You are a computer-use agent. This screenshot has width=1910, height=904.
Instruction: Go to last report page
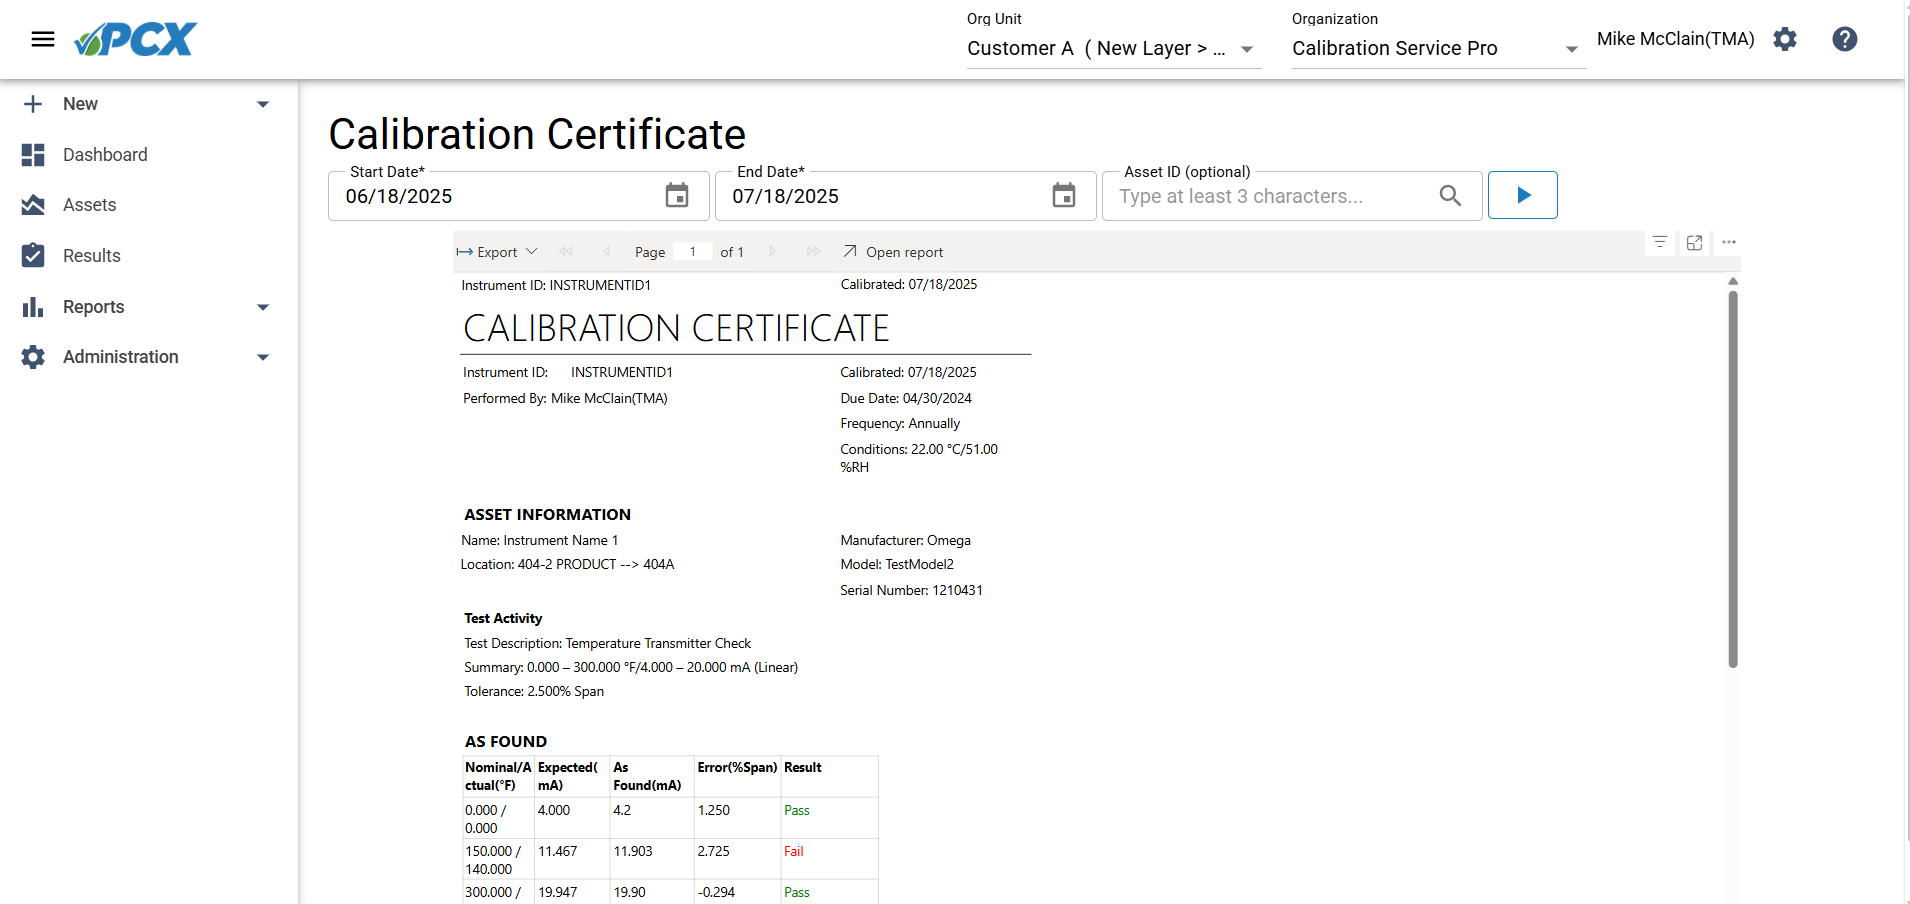coord(813,252)
